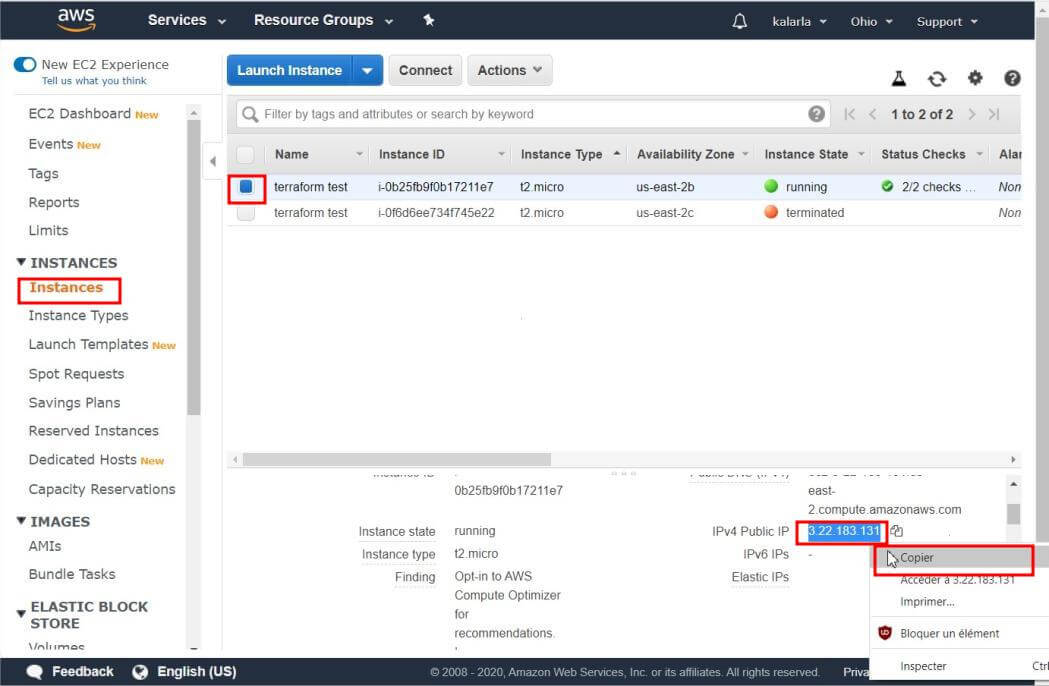Image resolution: width=1049 pixels, height=686 pixels.
Task: Open the help question mark icon
Action: click(1012, 78)
